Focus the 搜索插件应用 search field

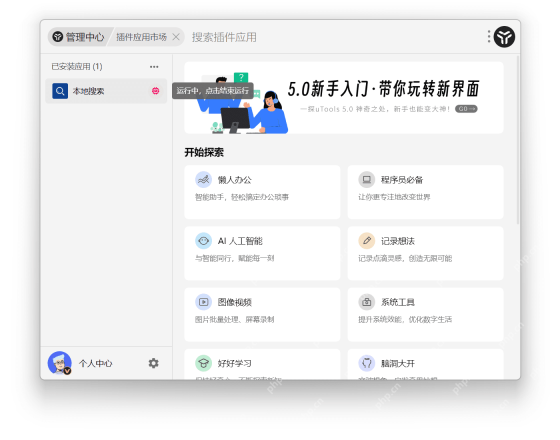pos(224,37)
